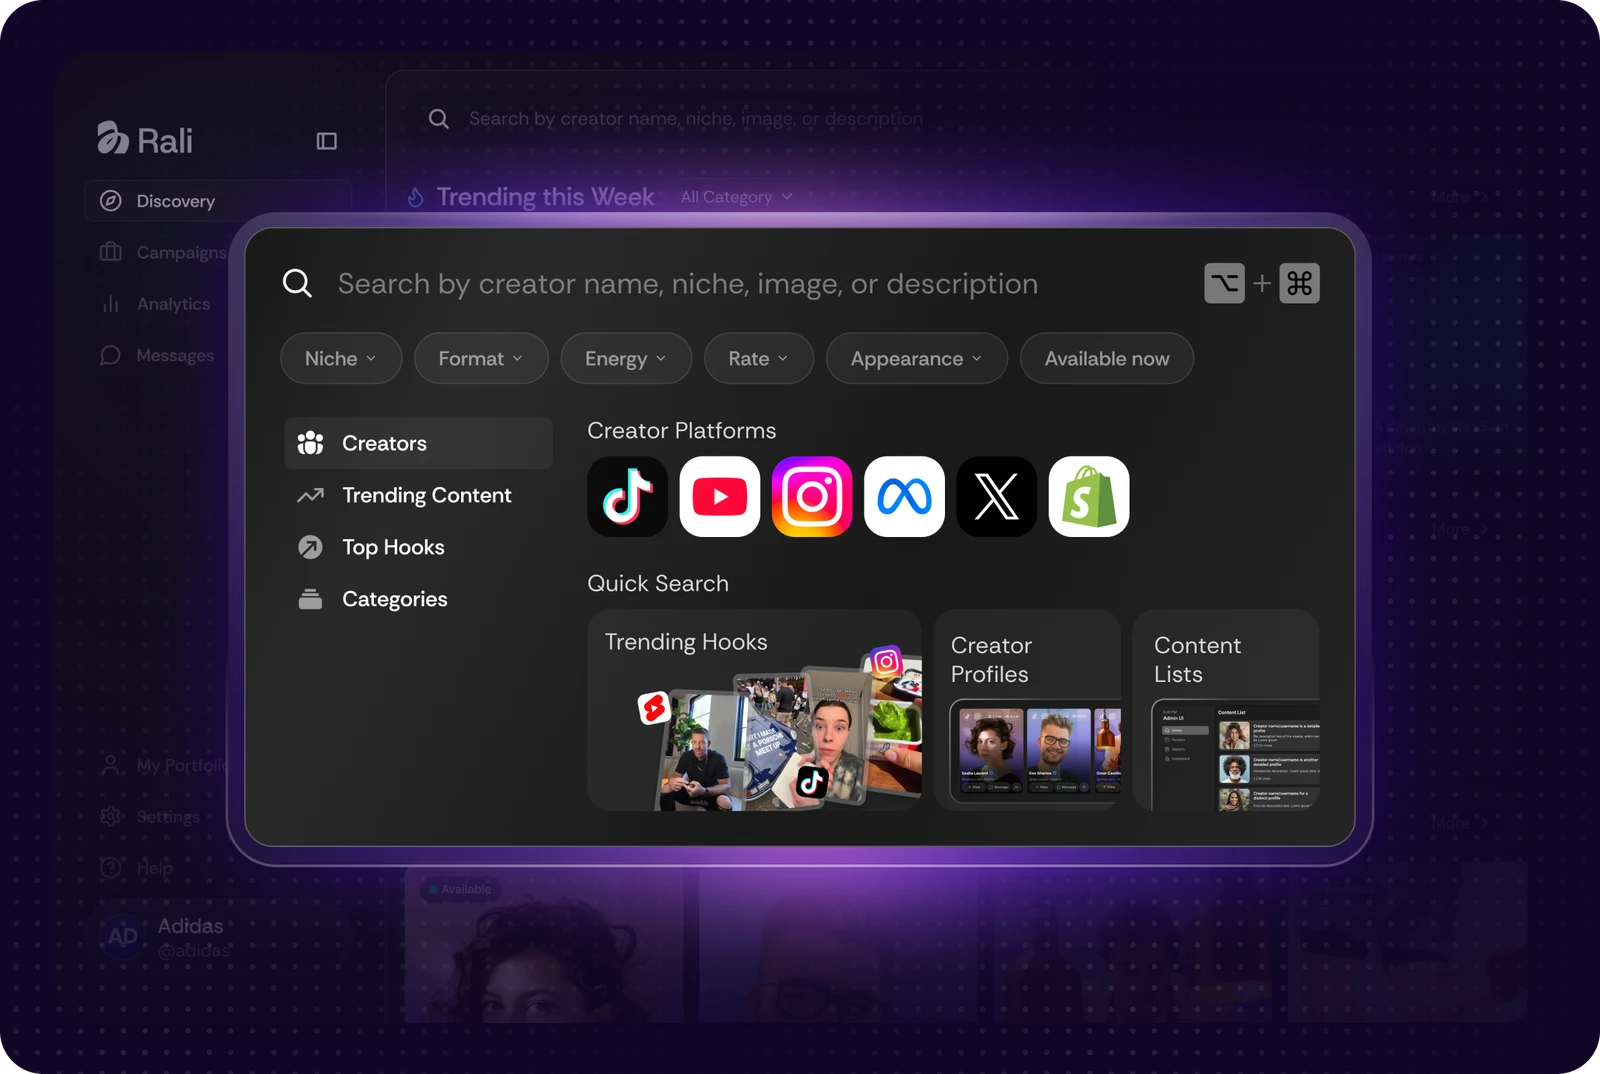Click Help icon in sidebar
1600x1074 pixels.
point(111,868)
